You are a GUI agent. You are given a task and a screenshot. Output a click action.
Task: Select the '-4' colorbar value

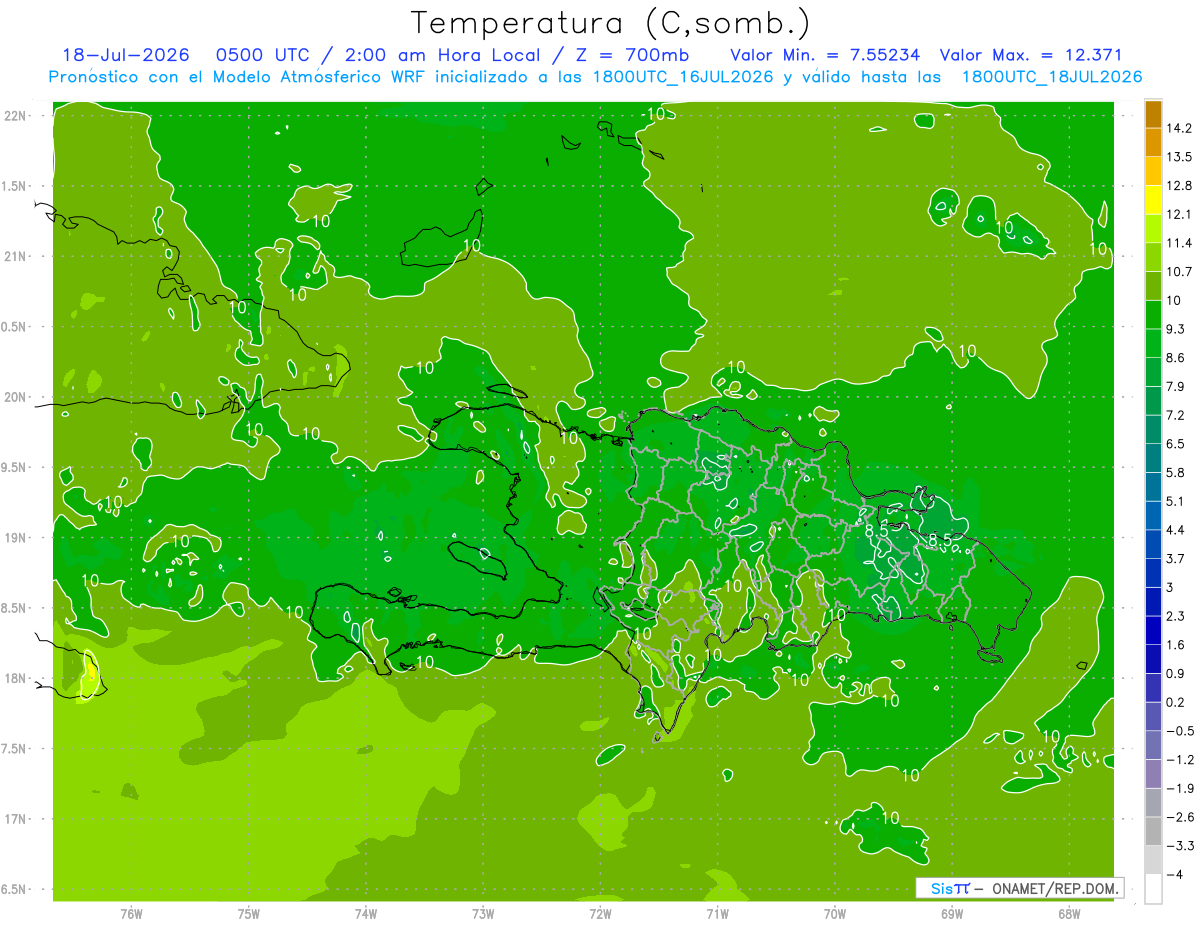(1175, 875)
